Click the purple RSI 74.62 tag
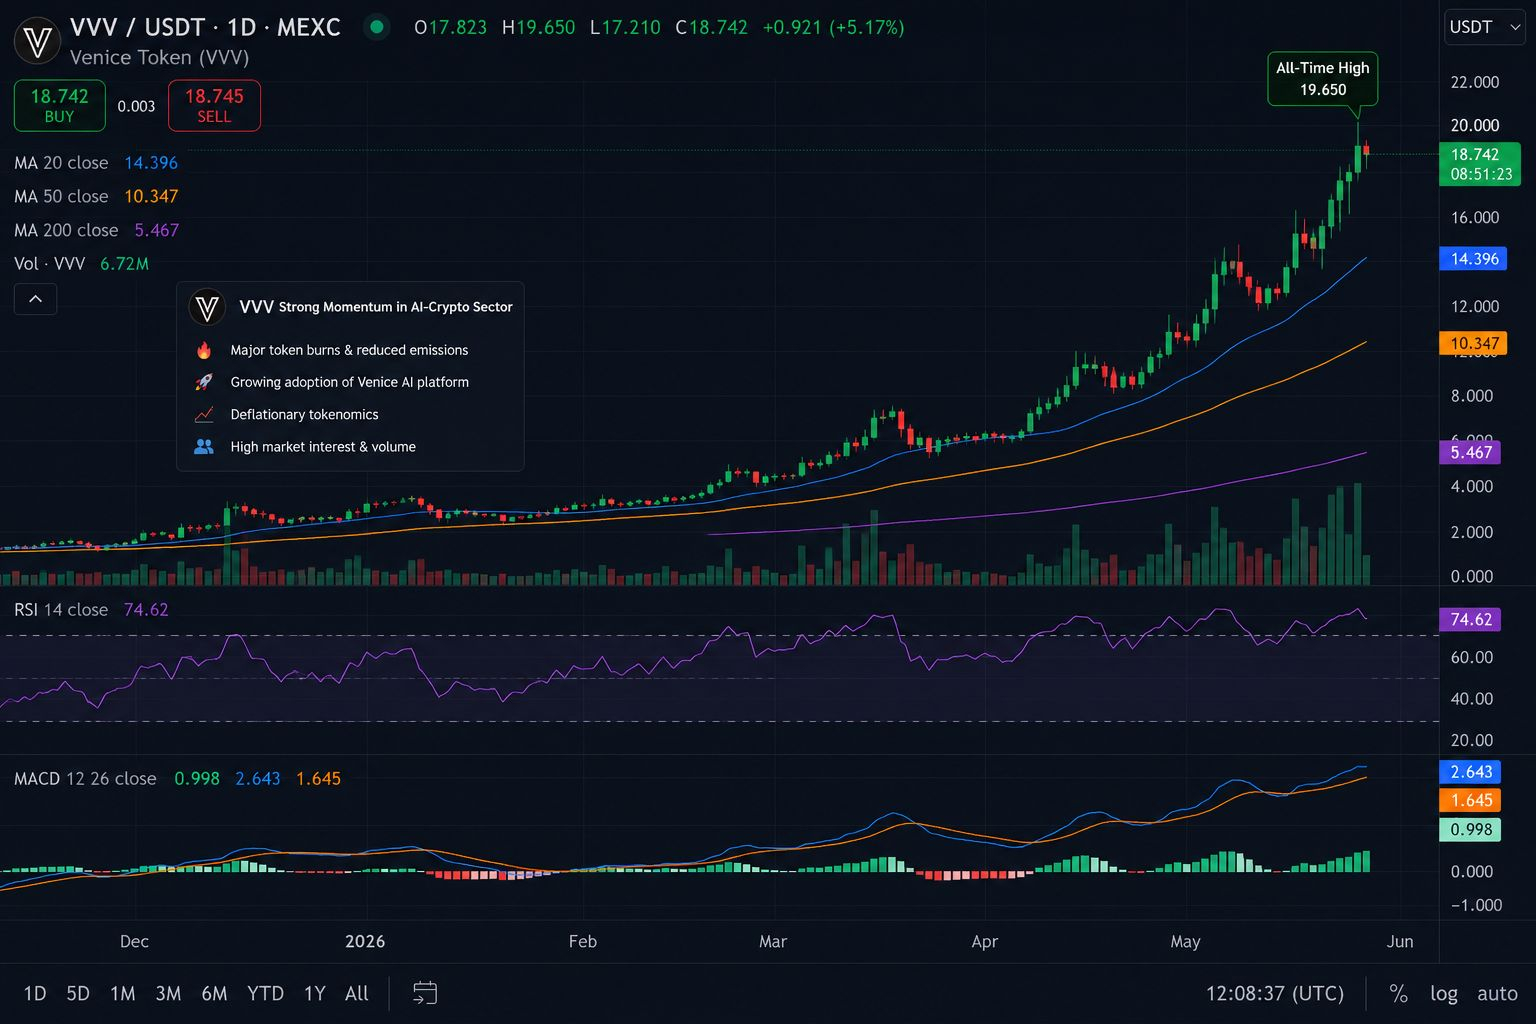This screenshot has width=1536, height=1024. [1471, 619]
